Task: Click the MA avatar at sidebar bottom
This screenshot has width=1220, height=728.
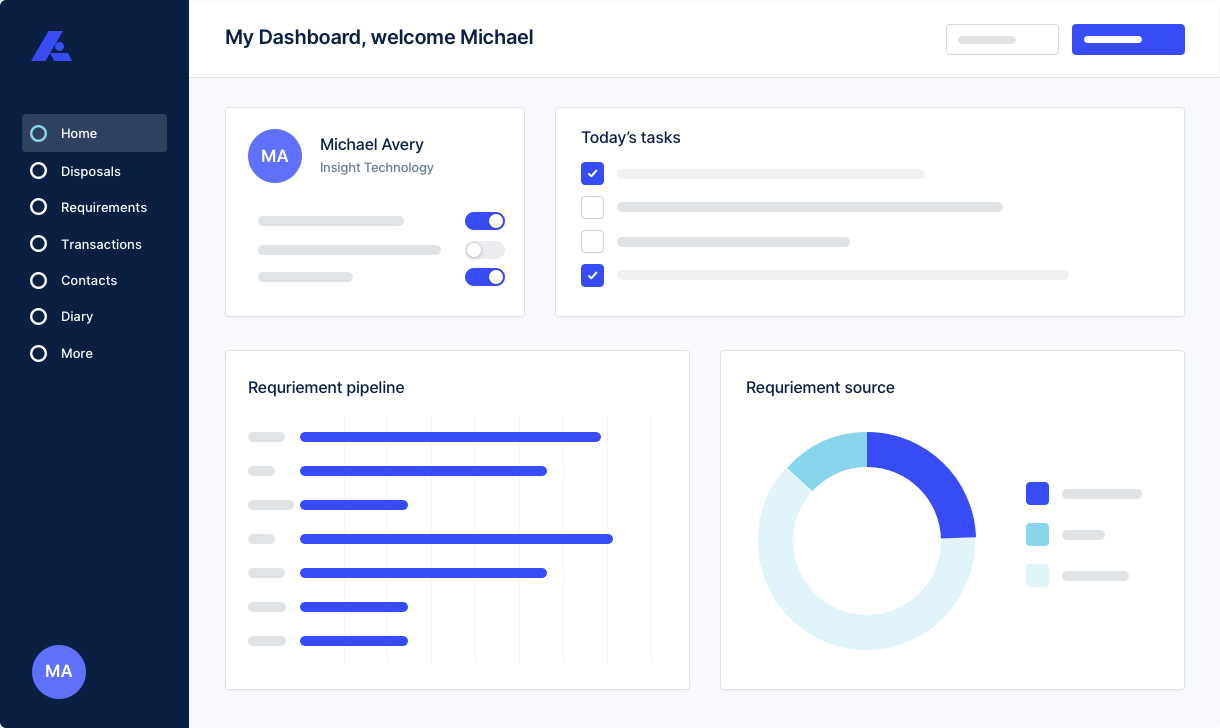Action: click(59, 671)
